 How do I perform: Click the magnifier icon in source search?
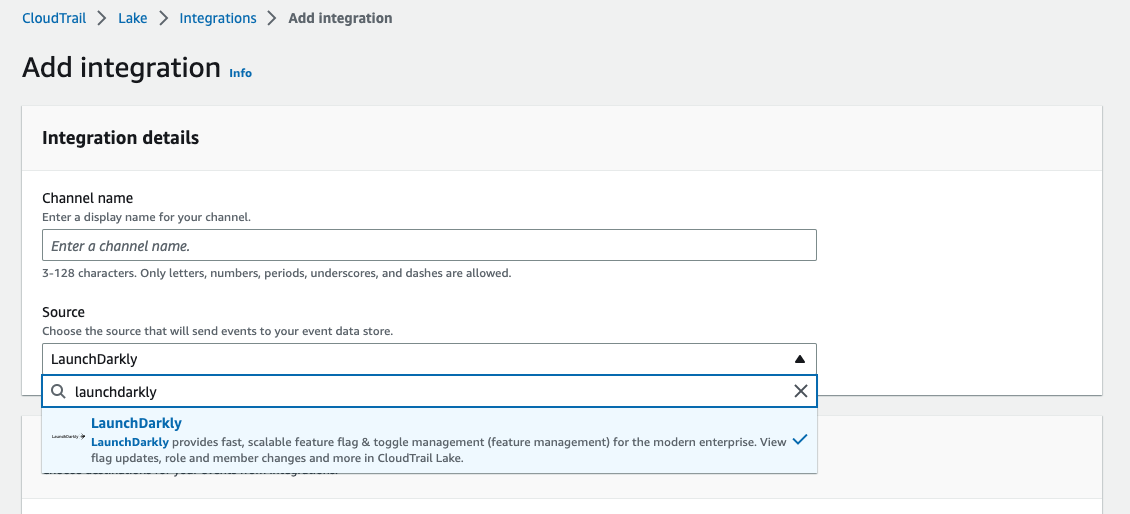tap(59, 392)
